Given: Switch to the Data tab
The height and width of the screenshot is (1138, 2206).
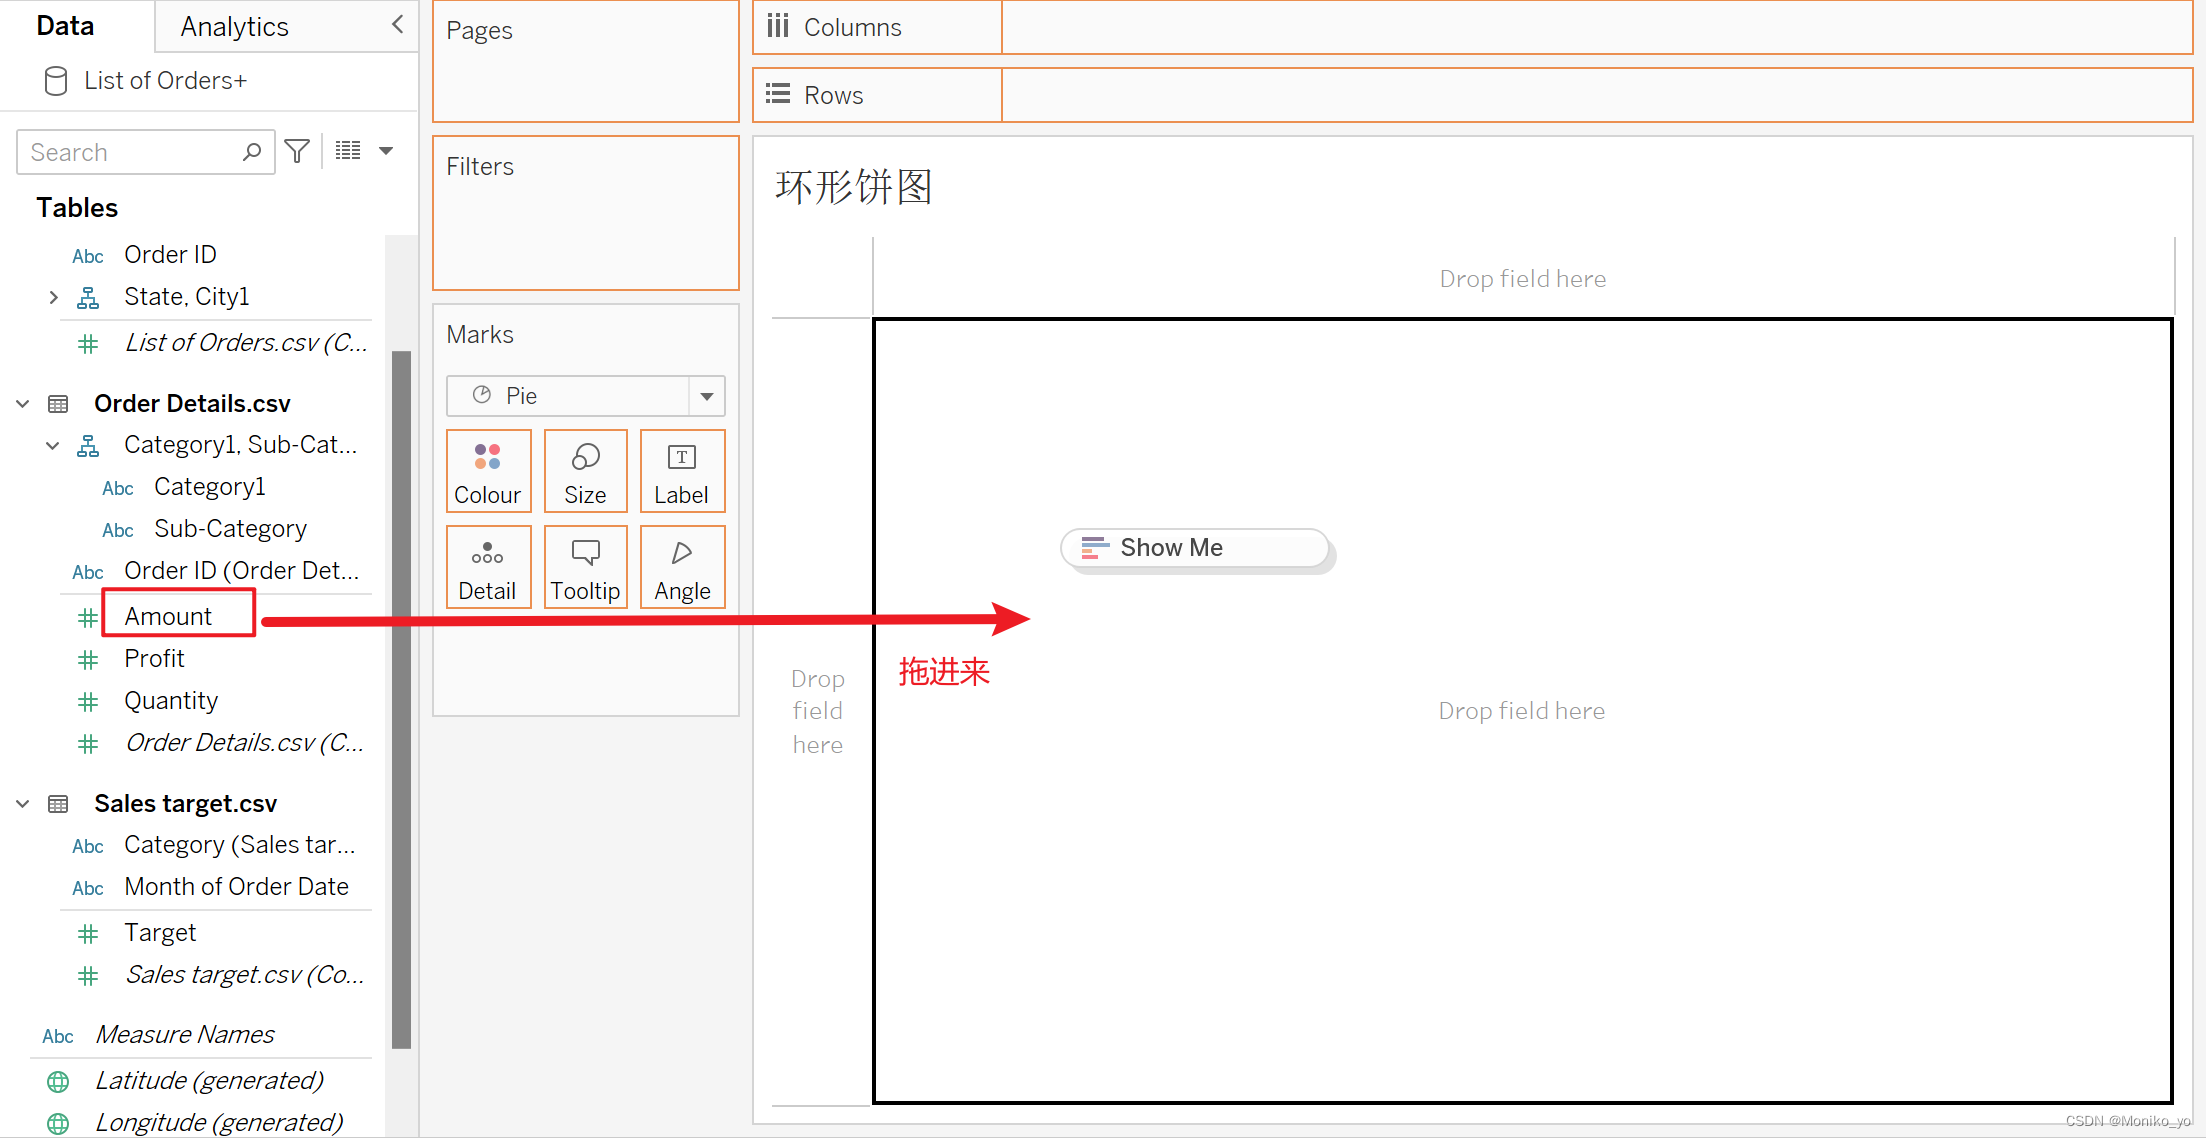Looking at the screenshot, I should coord(65,26).
